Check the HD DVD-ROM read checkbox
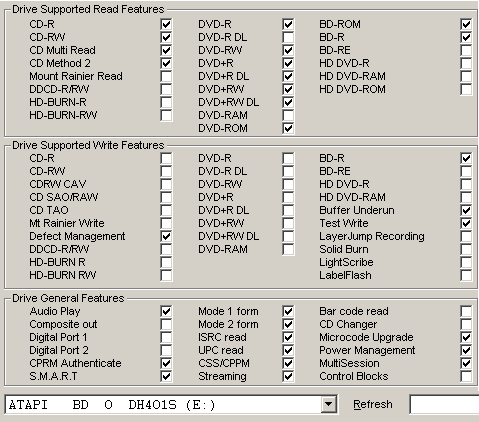The width and height of the screenshot is (479, 422). pos(466,89)
